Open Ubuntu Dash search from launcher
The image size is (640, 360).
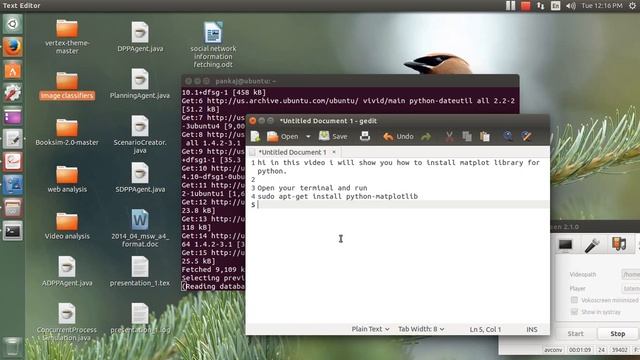13,24
